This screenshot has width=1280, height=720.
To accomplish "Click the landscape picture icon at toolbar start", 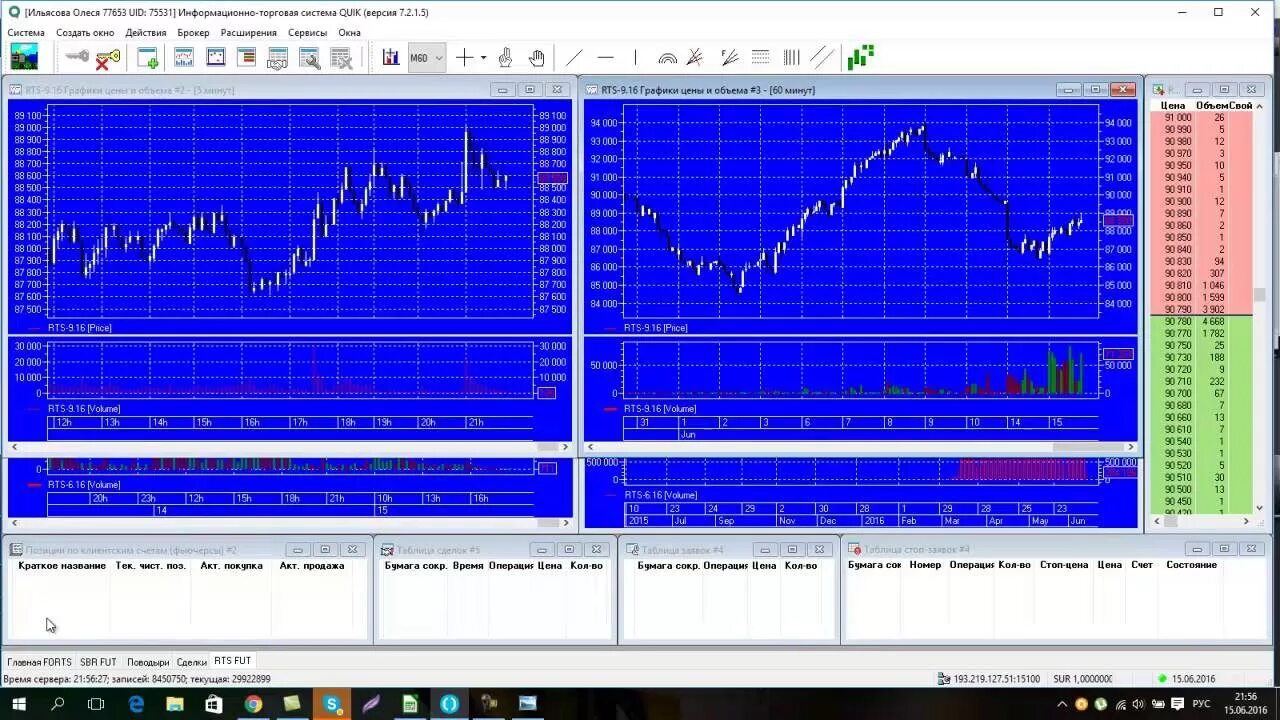I will point(24,58).
